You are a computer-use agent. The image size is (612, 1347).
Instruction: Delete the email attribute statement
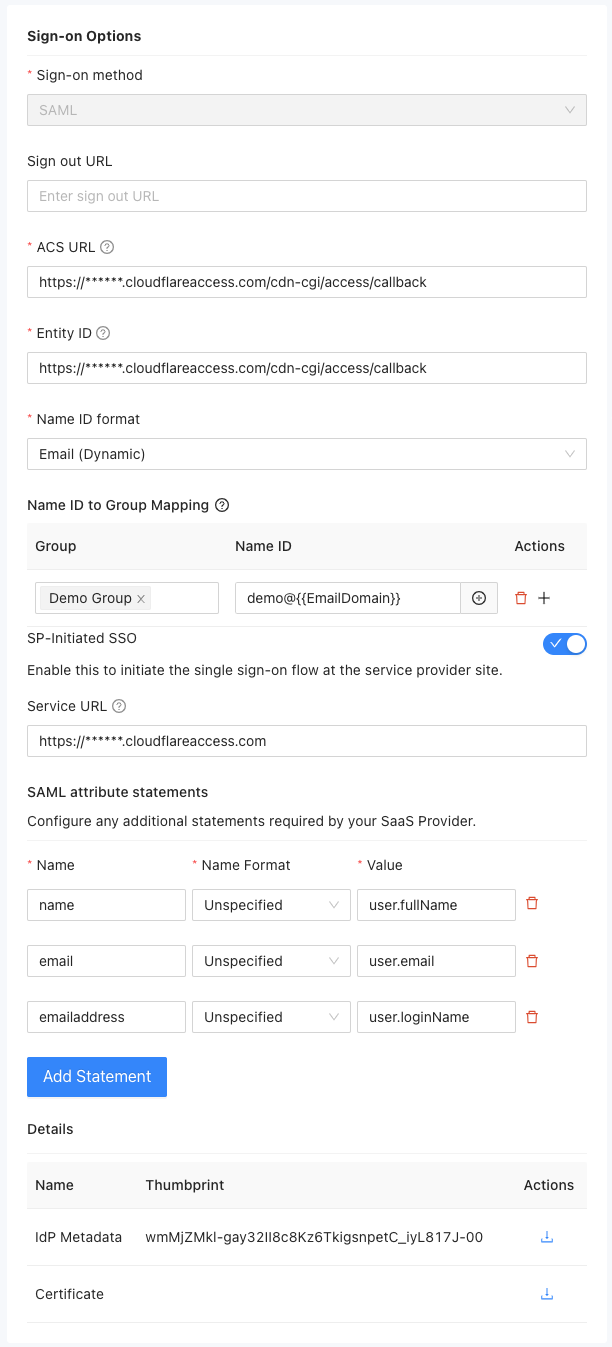pos(532,961)
